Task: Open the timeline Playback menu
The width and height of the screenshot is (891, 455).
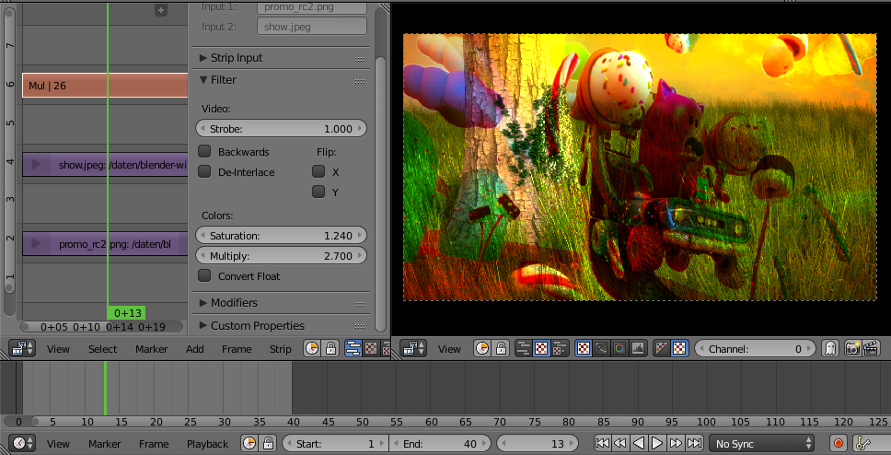Action: click(x=207, y=444)
